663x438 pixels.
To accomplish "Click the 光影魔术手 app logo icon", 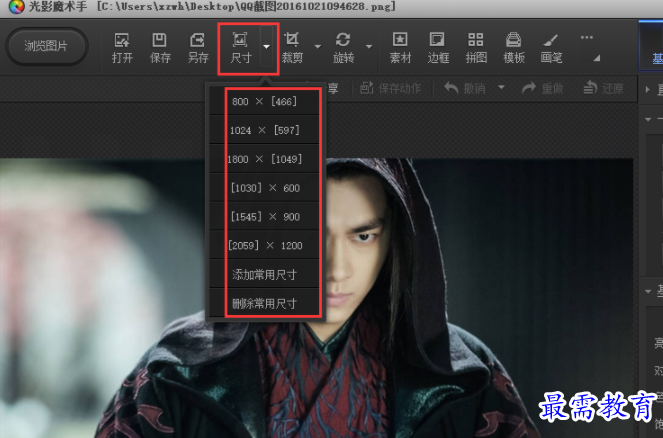I will point(16,7).
